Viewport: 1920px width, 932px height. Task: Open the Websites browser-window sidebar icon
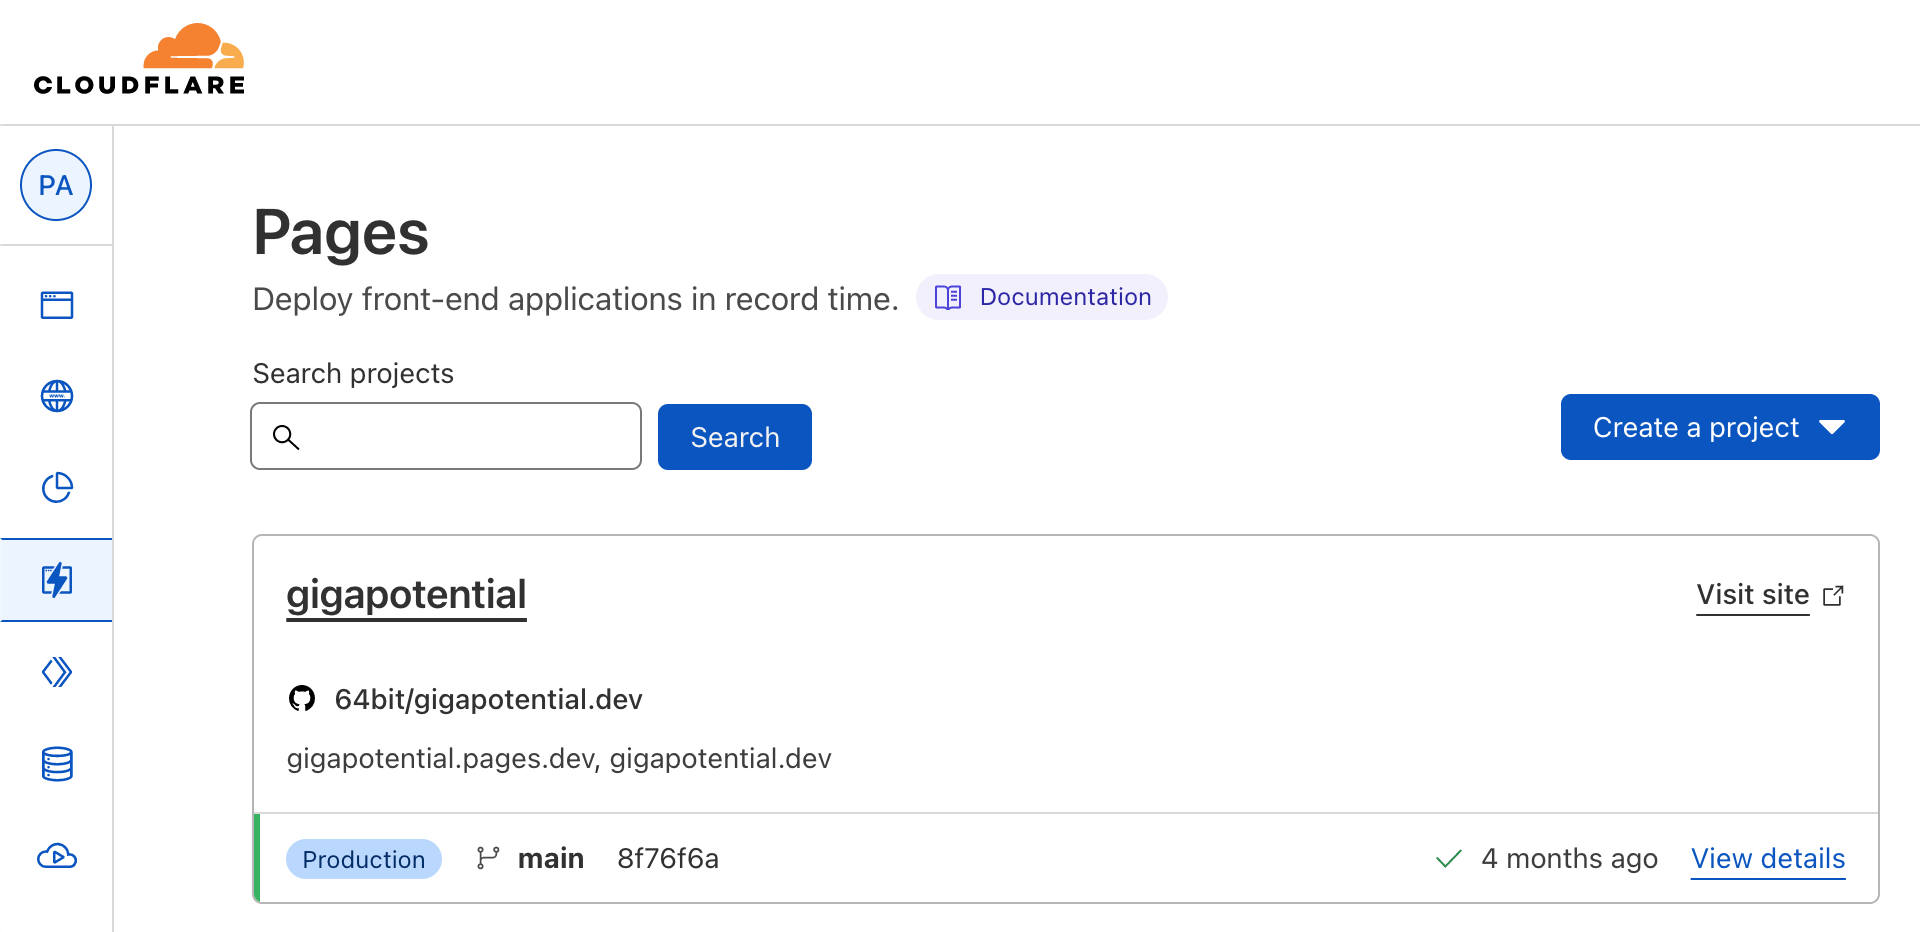click(x=57, y=305)
